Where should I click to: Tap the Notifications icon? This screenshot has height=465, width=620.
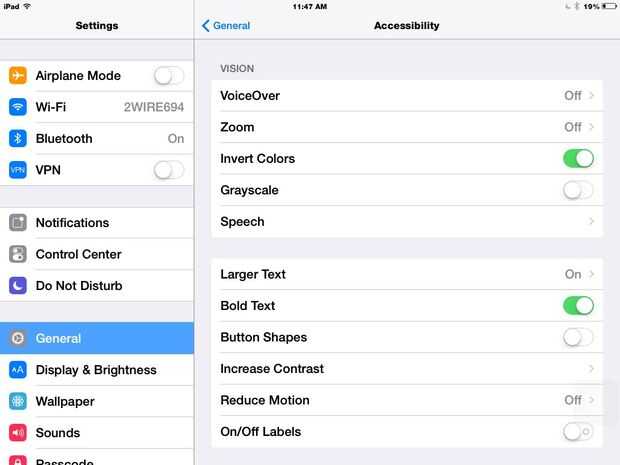18,223
